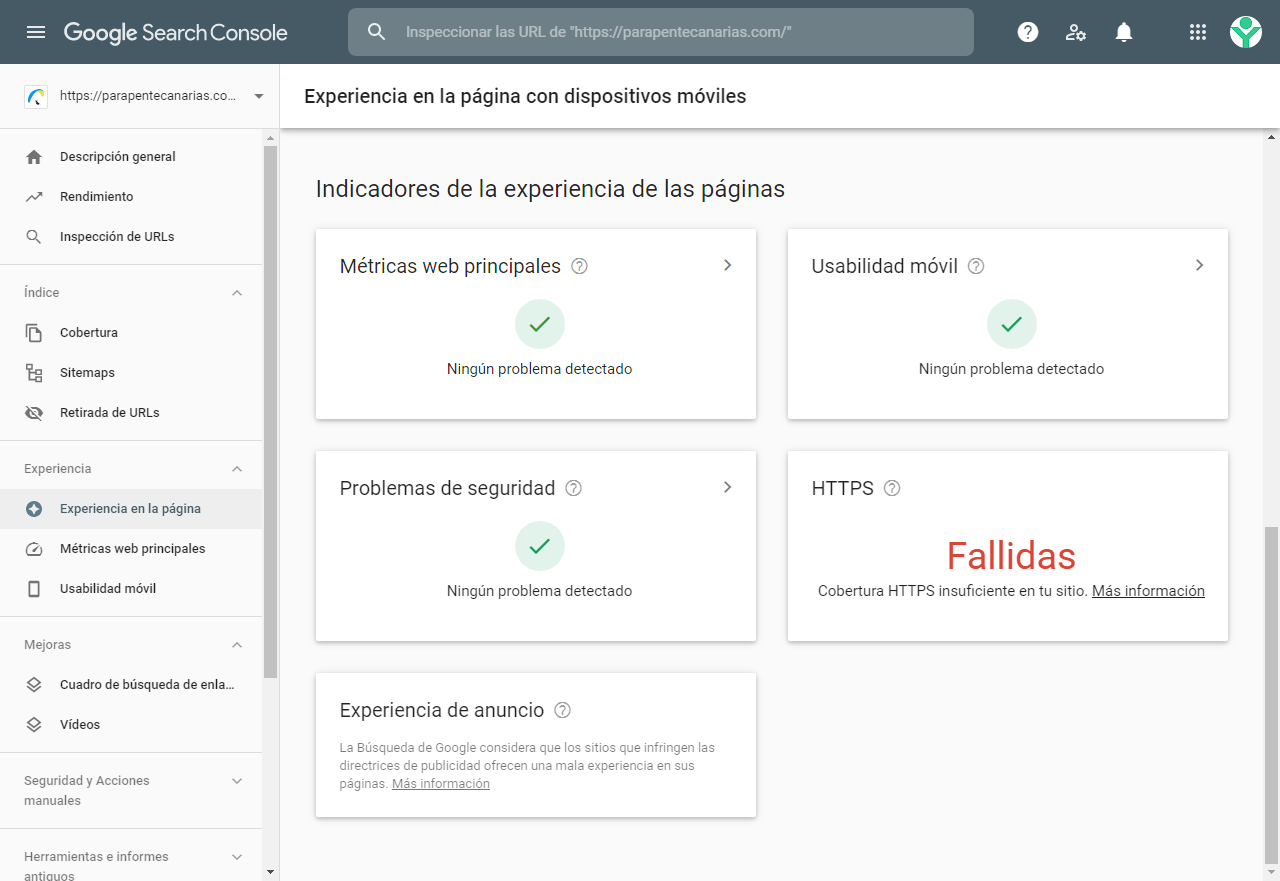Open Métricas web principales in sidebar

132,549
